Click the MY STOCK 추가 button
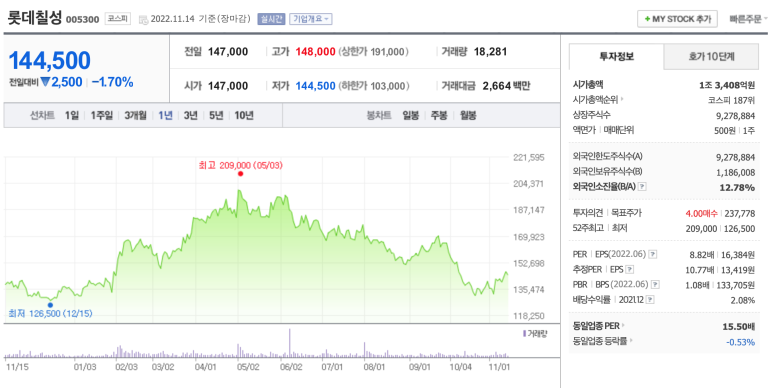 677,19
